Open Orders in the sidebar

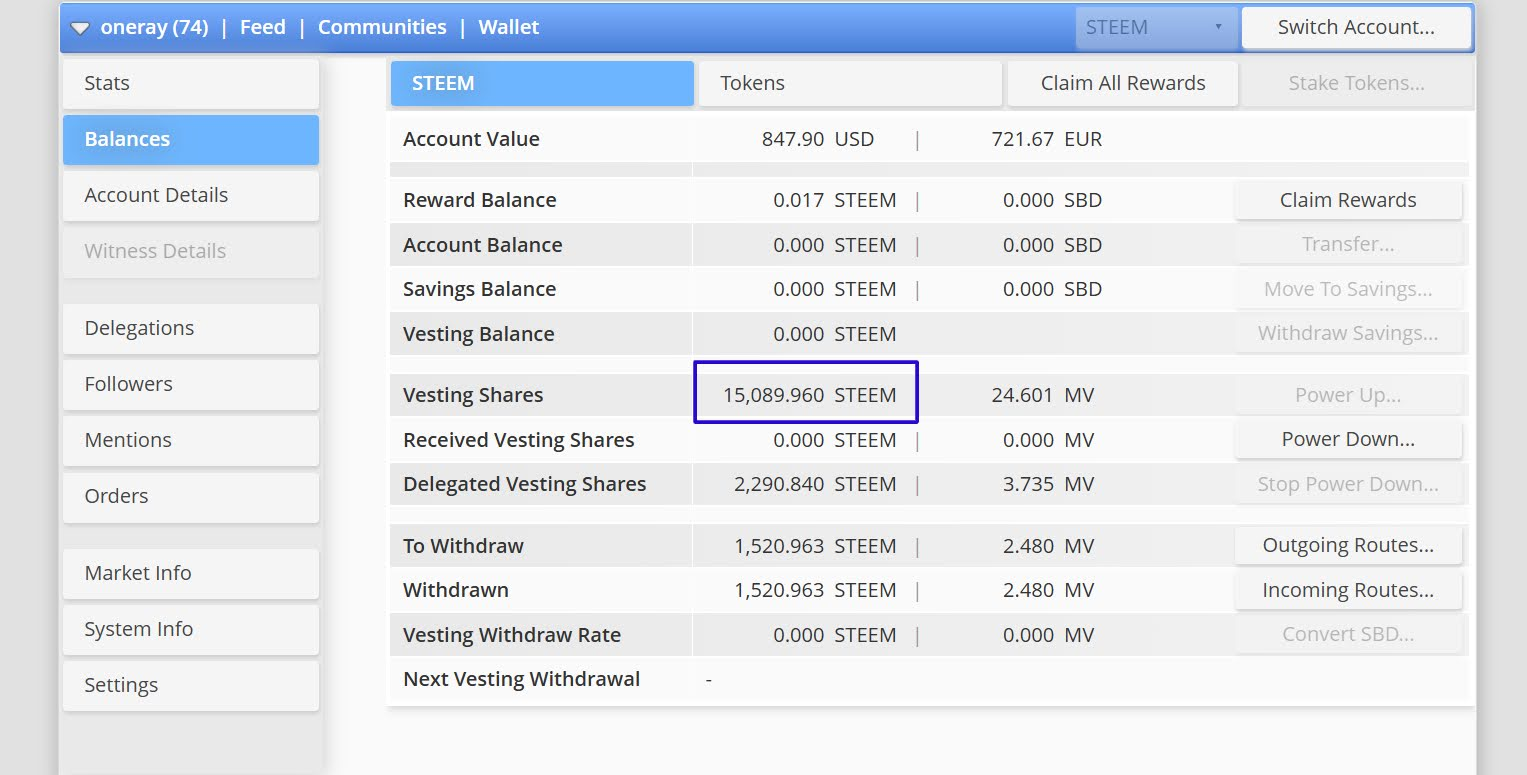point(191,497)
